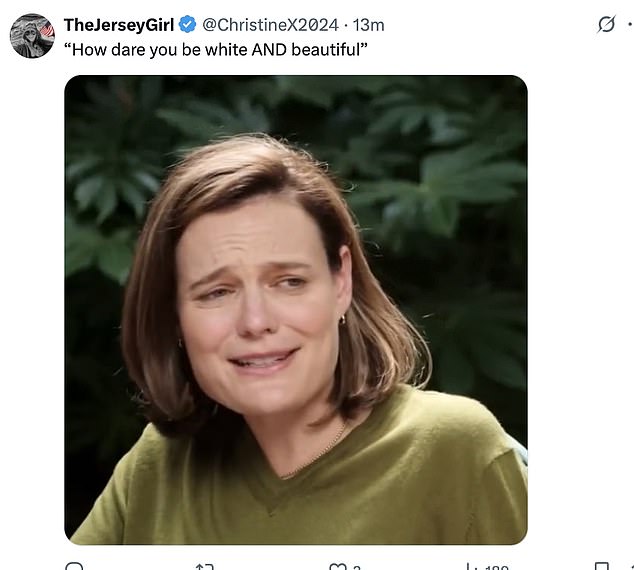Click the TheJerseyGirl display name

[x=119, y=25]
